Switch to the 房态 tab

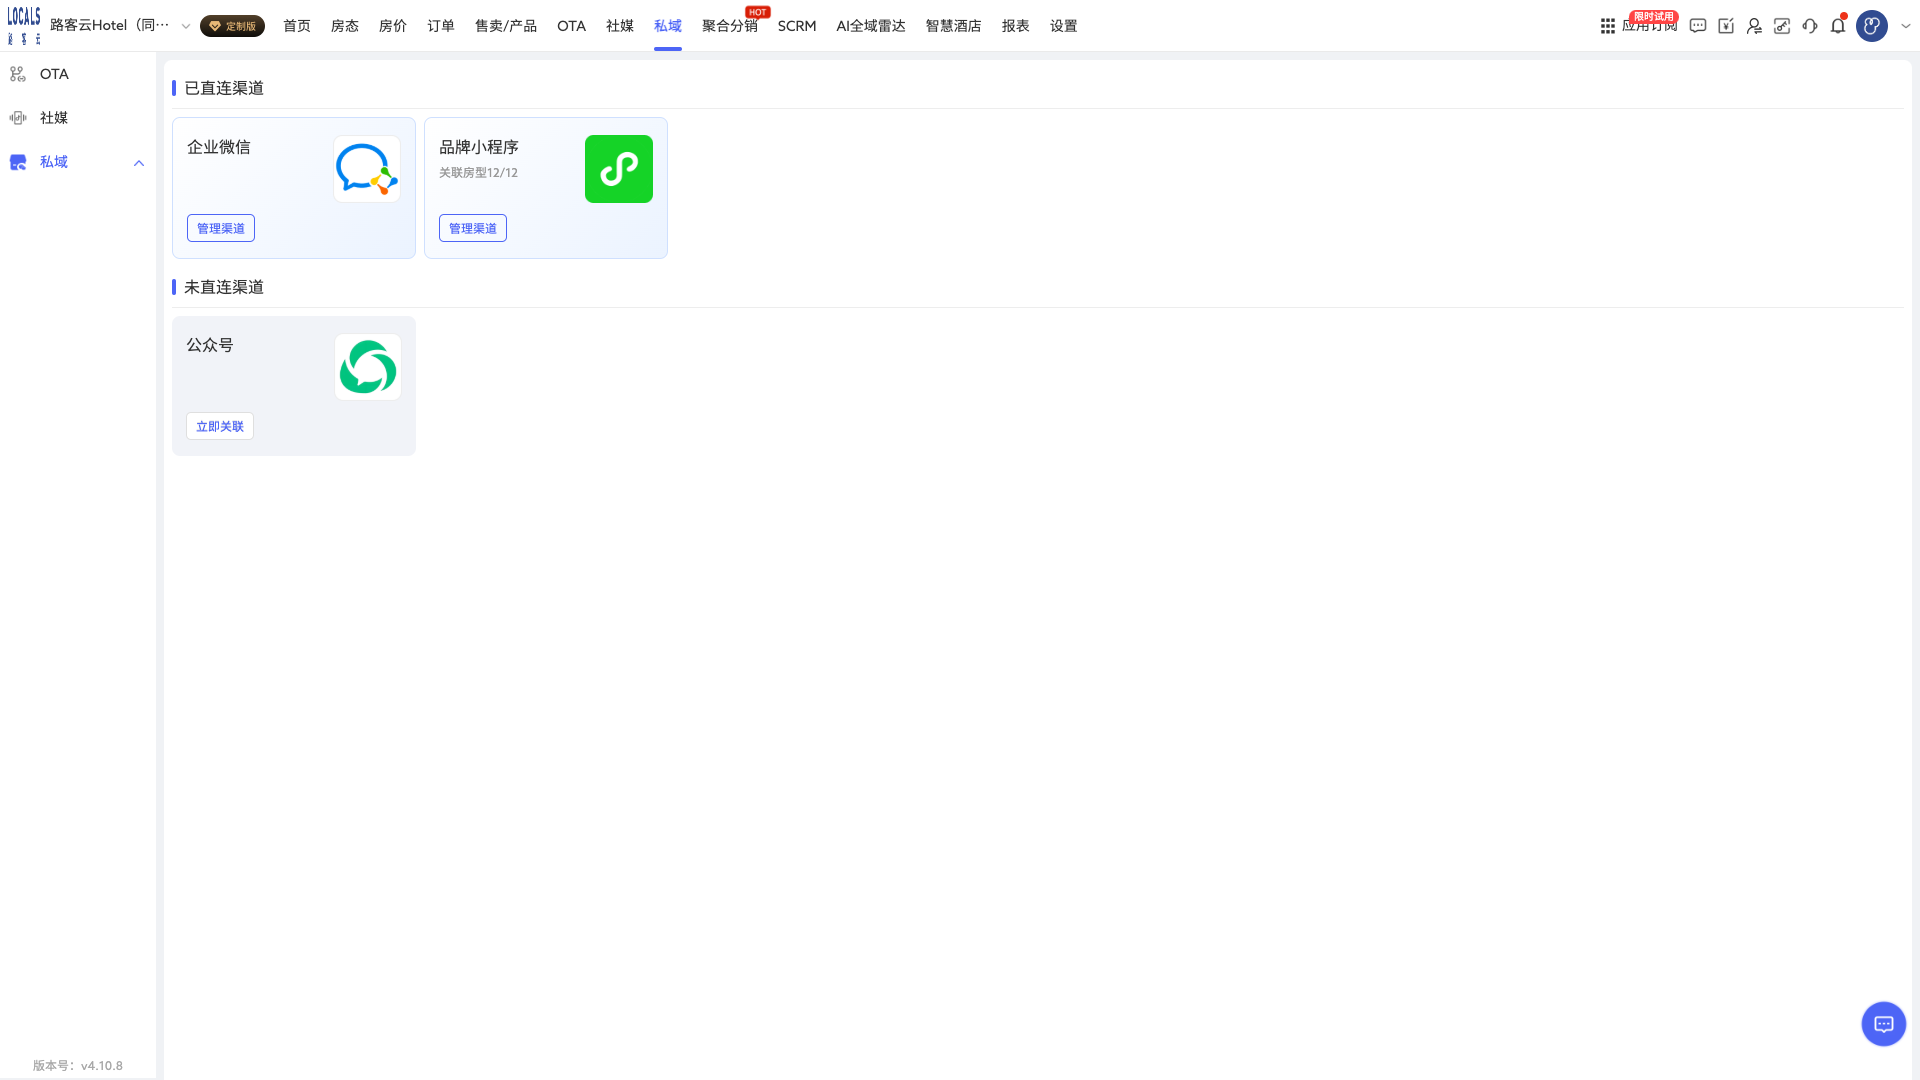pyautogui.click(x=345, y=26)
